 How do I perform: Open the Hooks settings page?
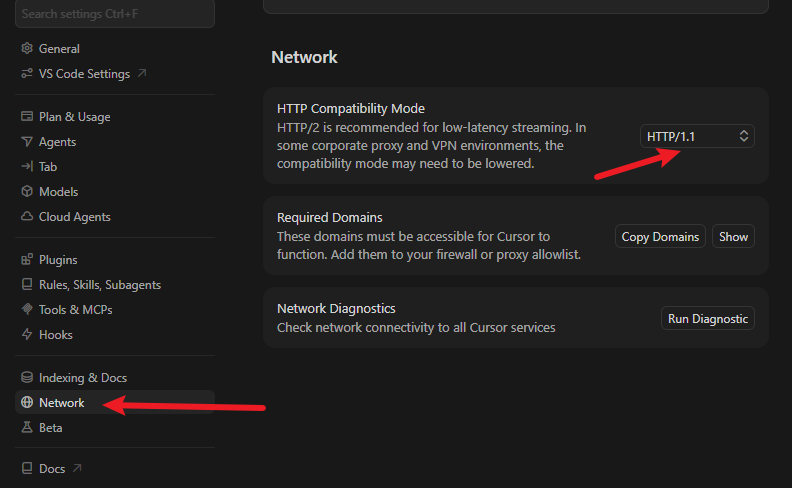[x=115, y=334]
